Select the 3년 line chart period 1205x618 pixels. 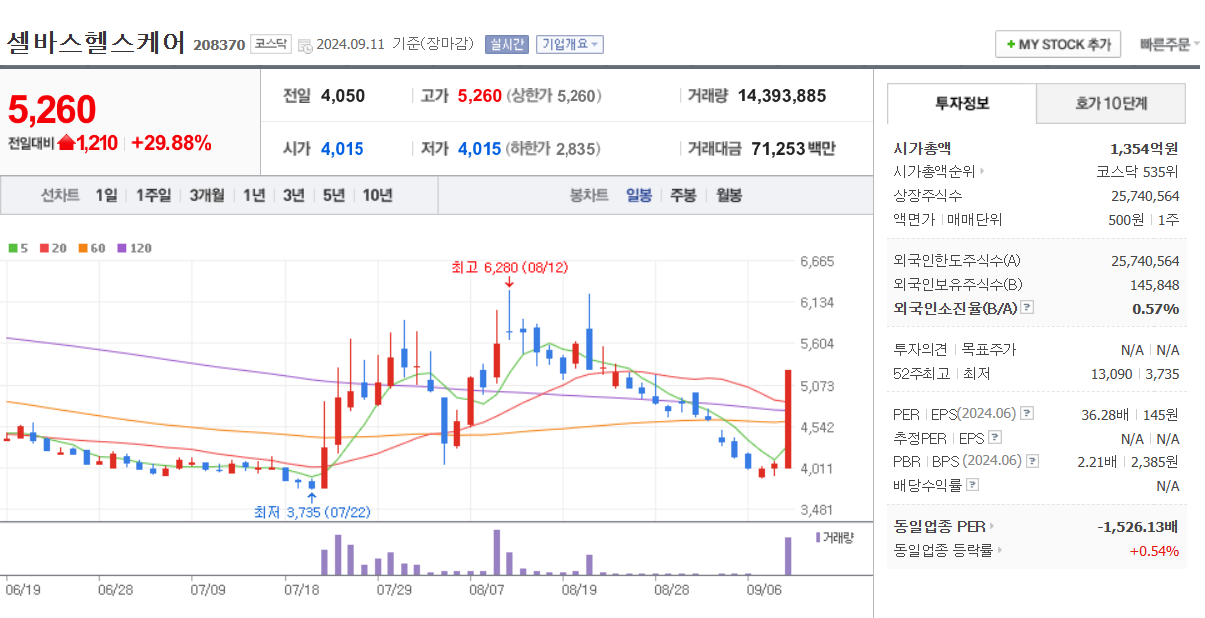click(294, 195)
